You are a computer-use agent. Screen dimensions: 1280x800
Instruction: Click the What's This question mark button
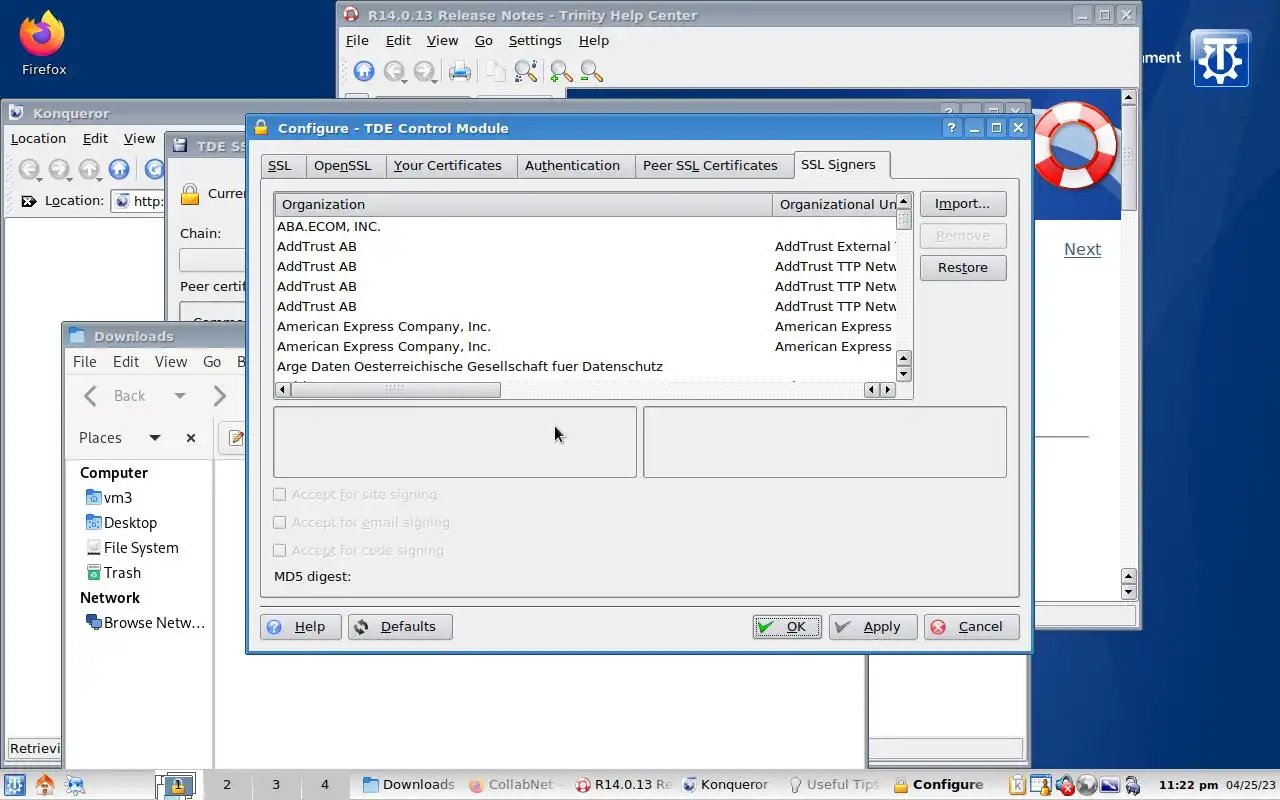click(951, 128)
